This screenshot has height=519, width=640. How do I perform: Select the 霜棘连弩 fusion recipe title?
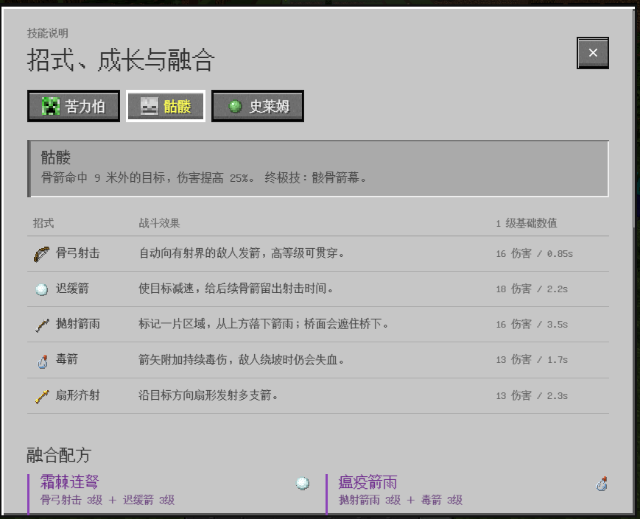pyautogui.click(x=69, y=482)
